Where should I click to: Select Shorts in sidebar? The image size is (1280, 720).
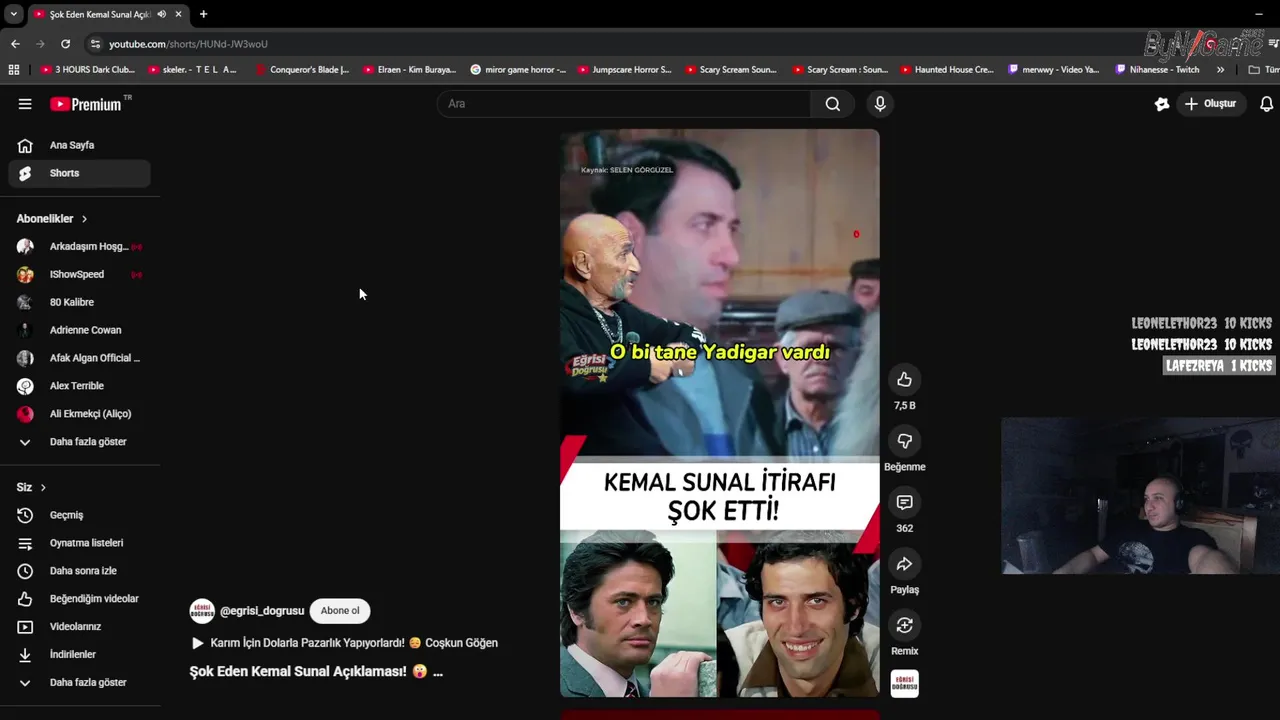tap(80, 173)
